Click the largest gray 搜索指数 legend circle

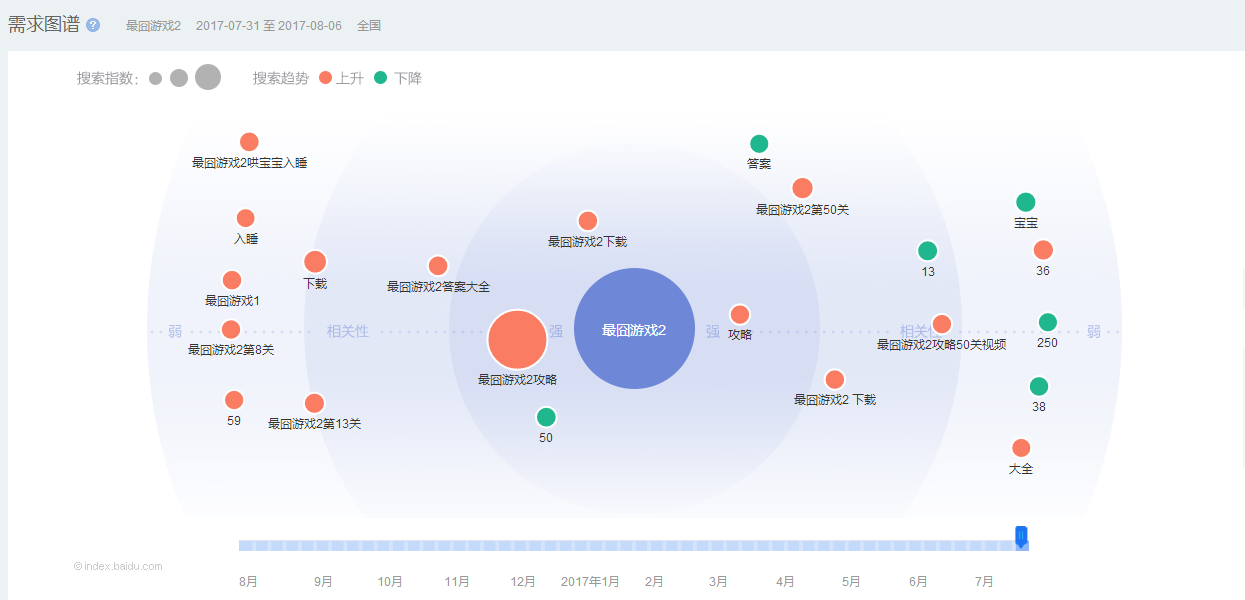pos(208,77)
